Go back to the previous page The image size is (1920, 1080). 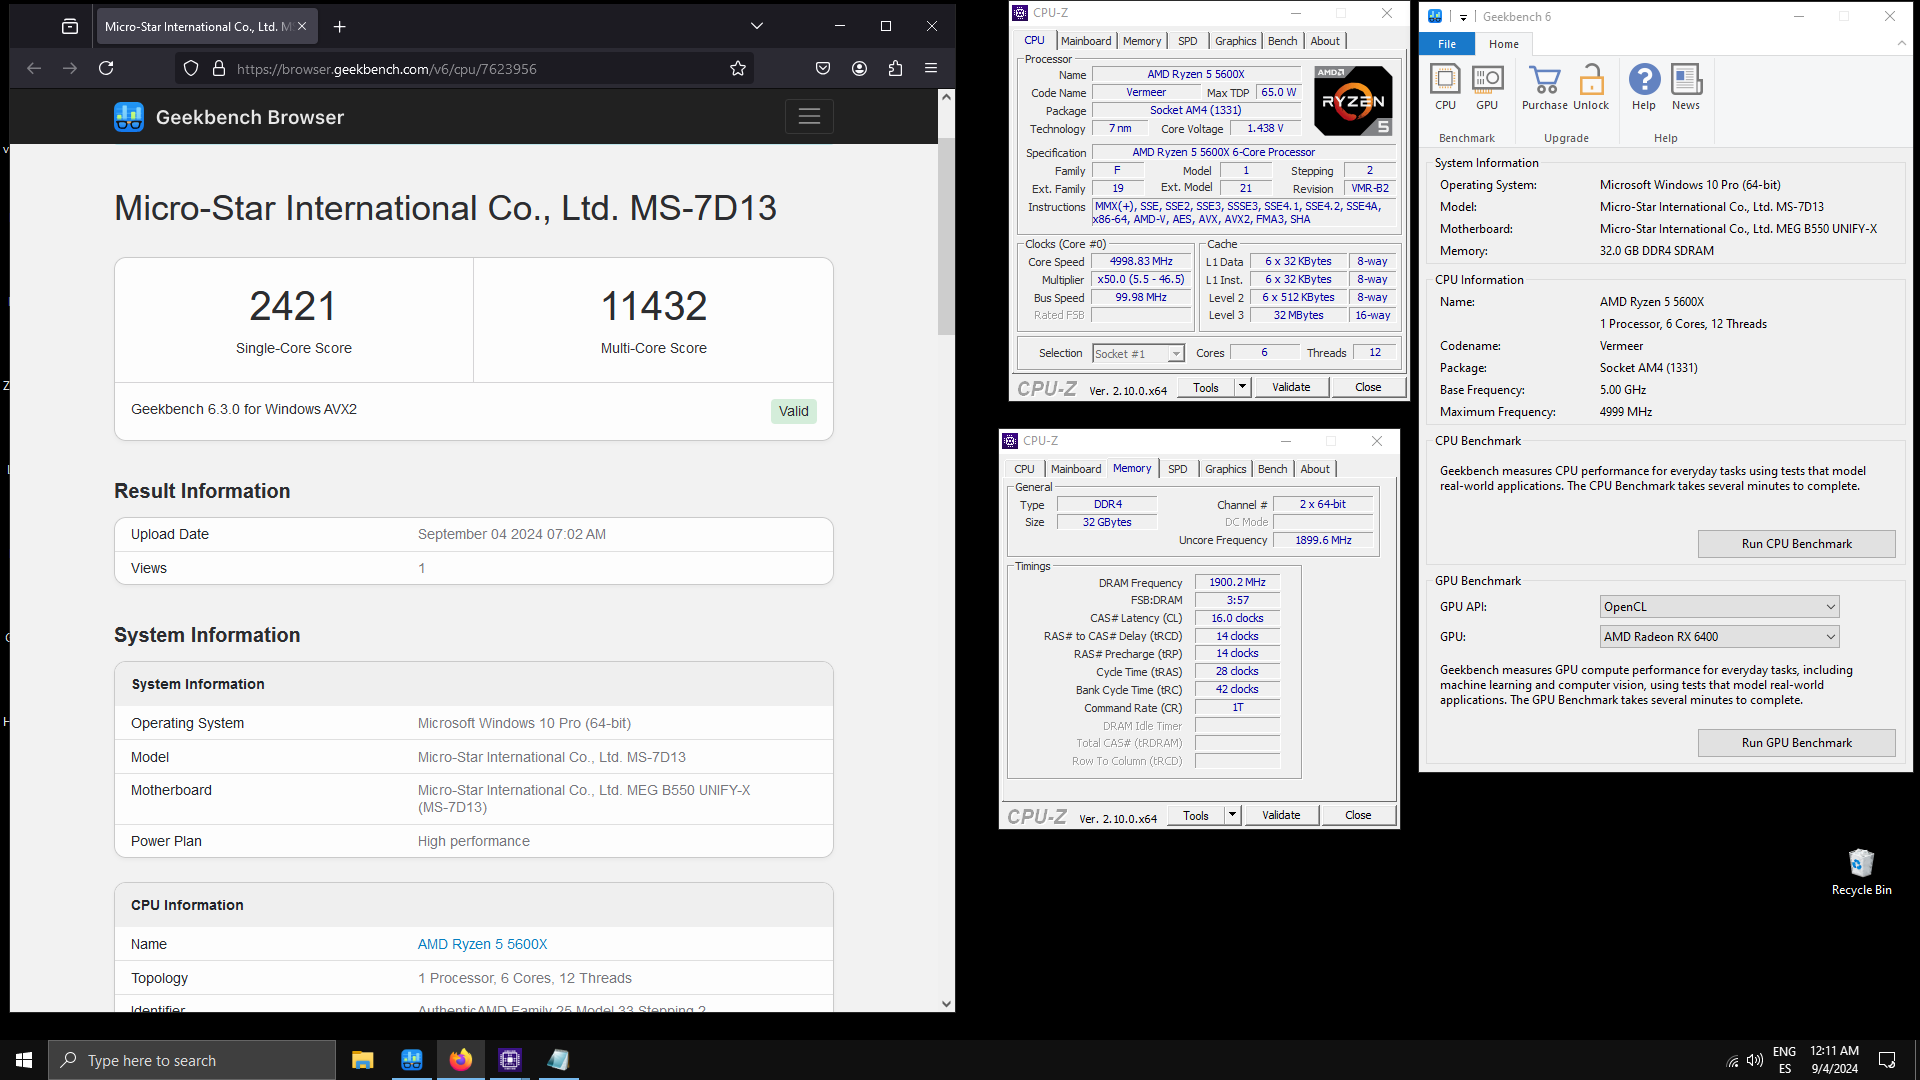pyautogui.click(x=34, y=68)
